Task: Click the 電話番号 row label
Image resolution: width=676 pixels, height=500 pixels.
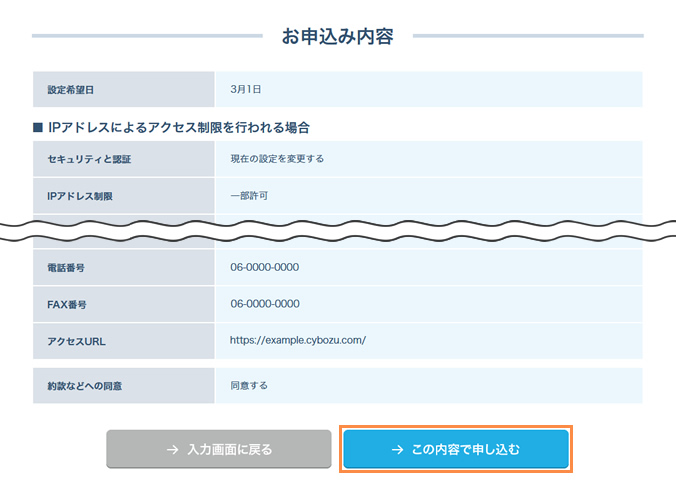Action: [x=68, y=267]
